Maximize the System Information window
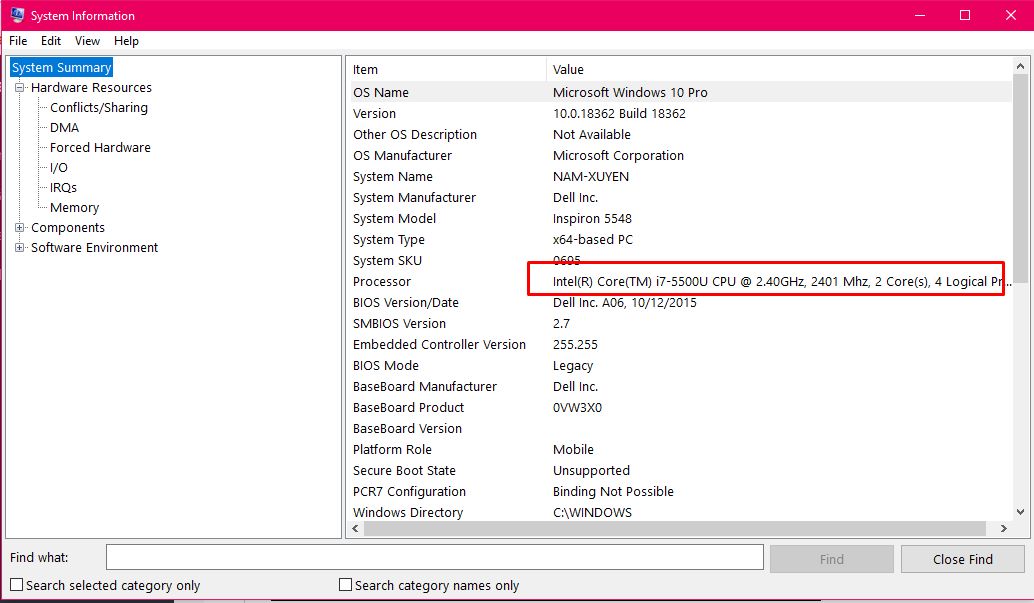This screenshot has width=1034, height=603. [964, 15]
